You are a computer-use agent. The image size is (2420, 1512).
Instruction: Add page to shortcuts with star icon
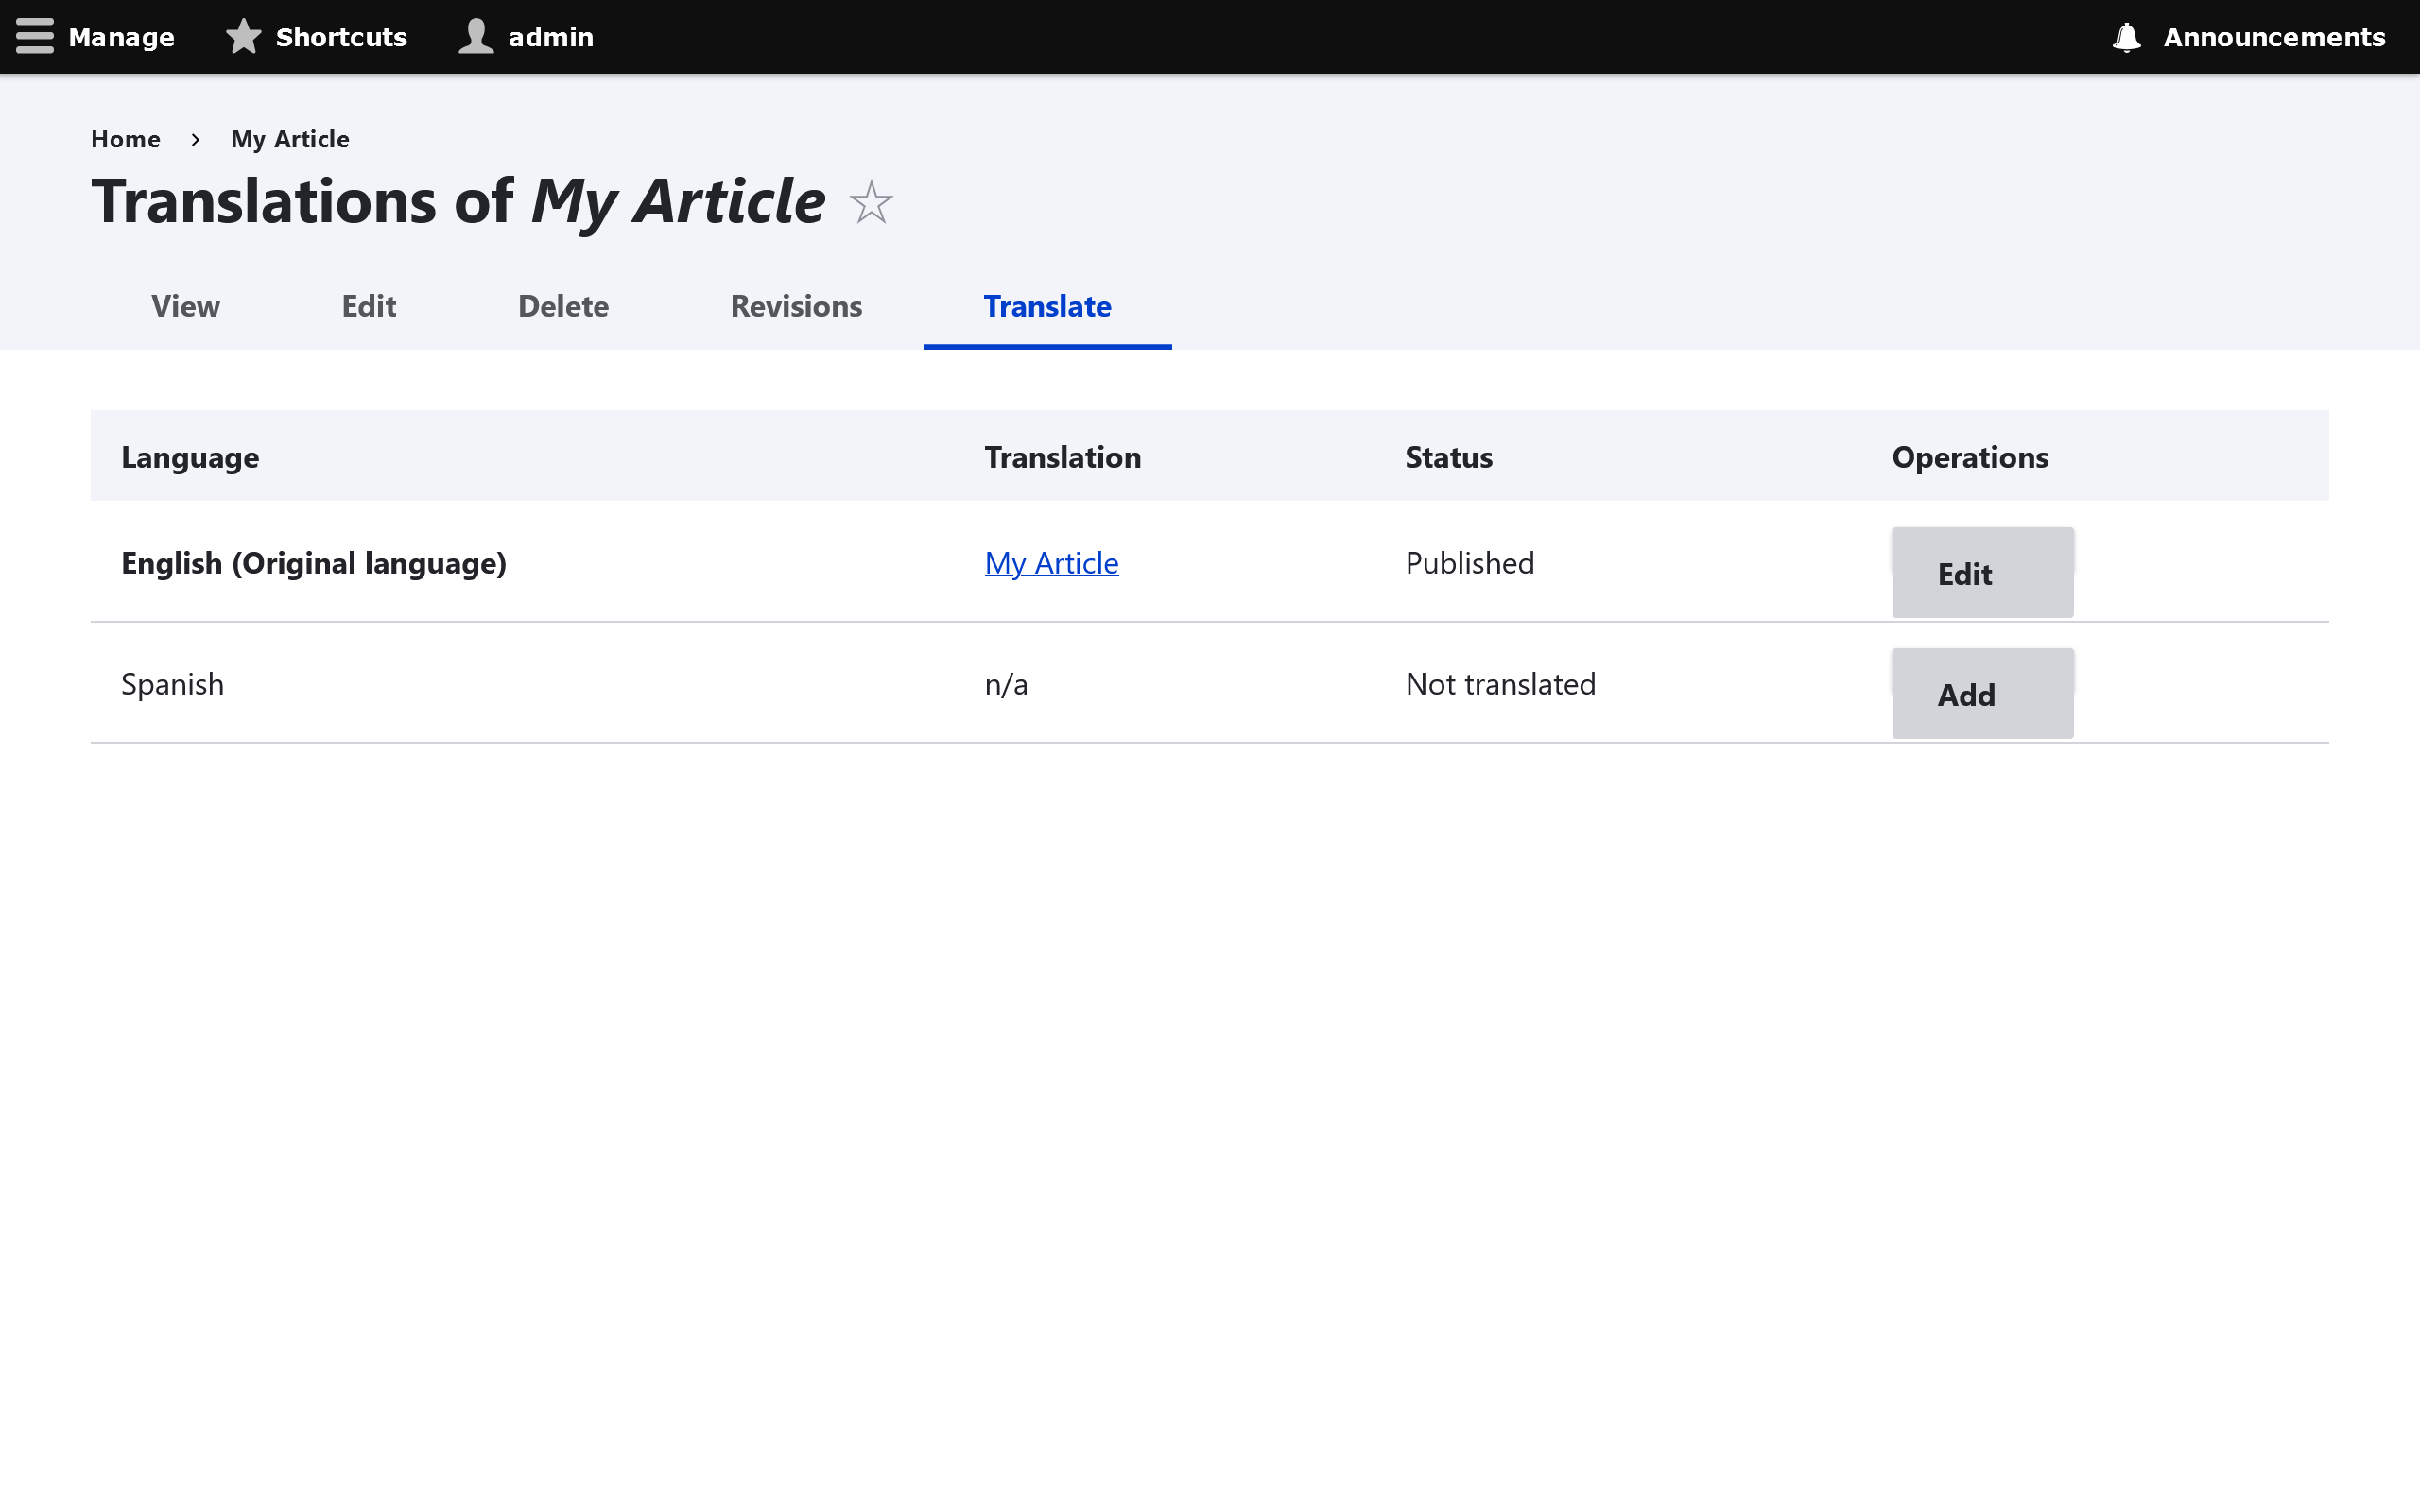pos(871,202)
